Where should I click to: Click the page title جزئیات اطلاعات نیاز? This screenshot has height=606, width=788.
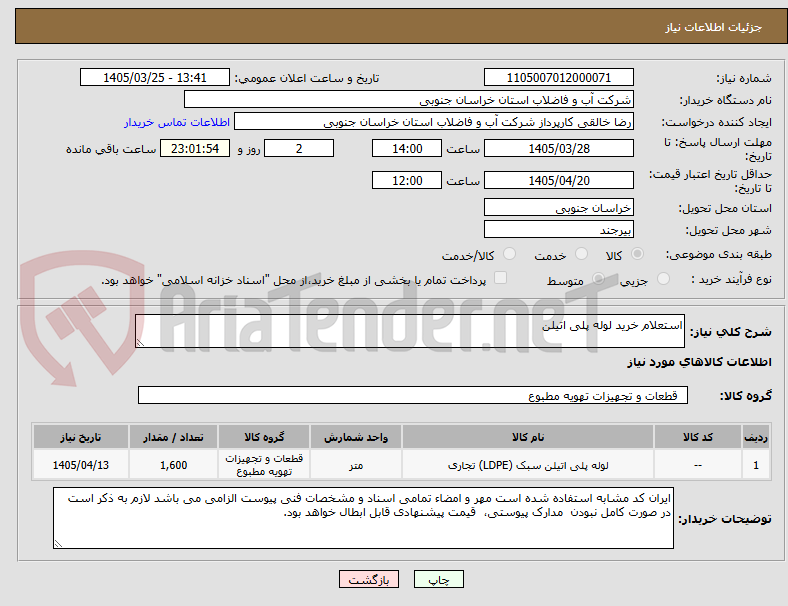(x=714, y=27)
